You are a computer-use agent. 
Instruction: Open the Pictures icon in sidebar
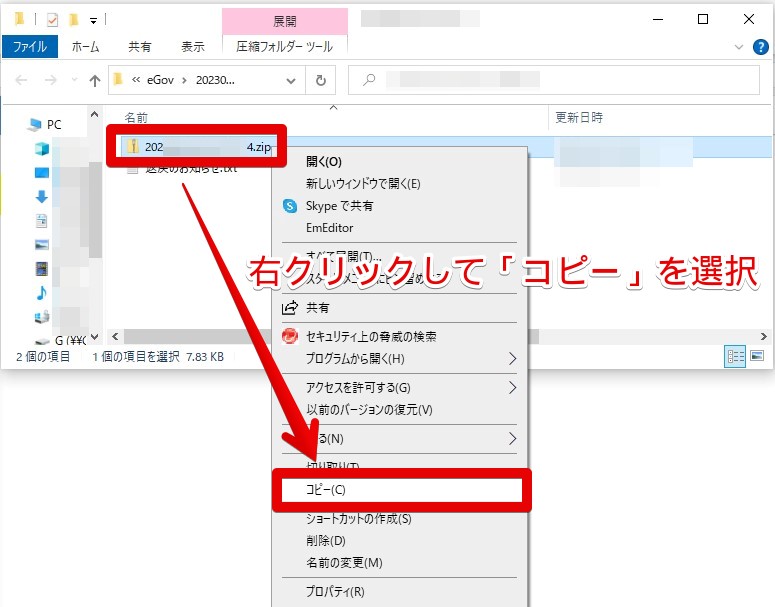(x=42, y=245)
